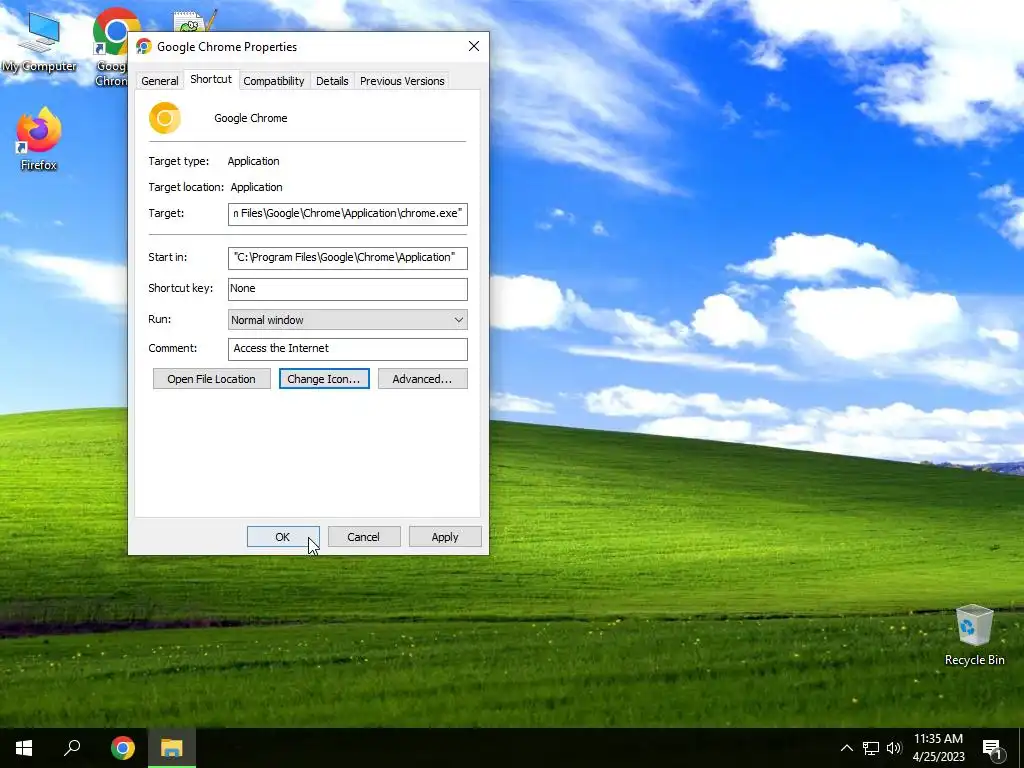Open network status tray icon
Screen dimensions: 1024x768
871,748
